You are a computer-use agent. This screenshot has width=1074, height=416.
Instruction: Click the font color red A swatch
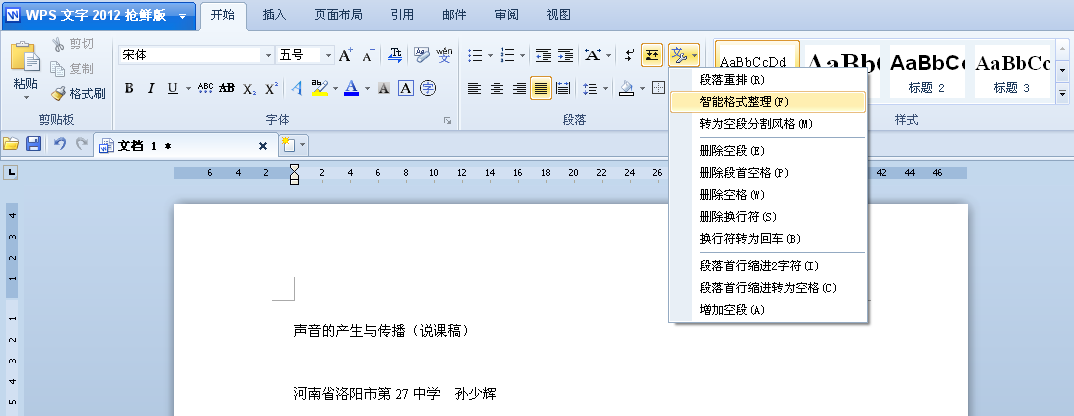[351, 88]
